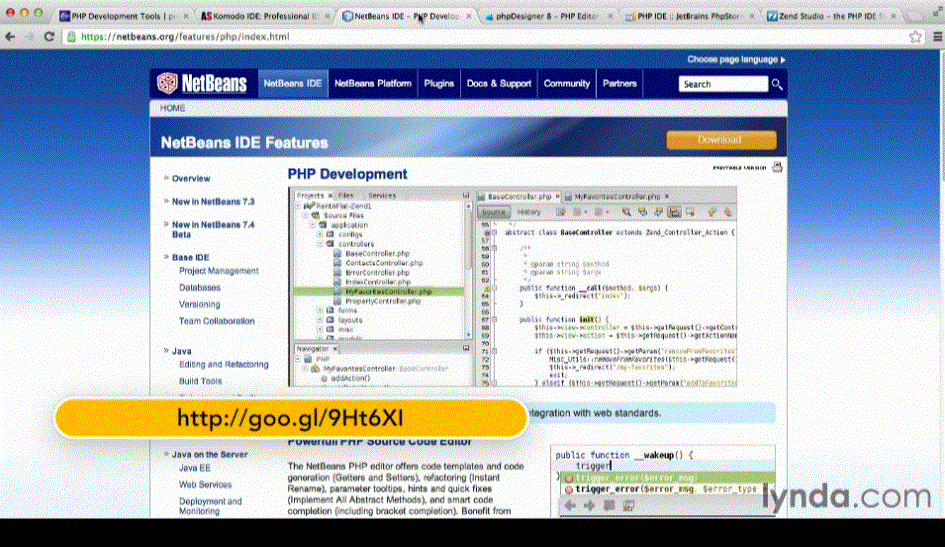This screenshot has width=945, height=547.
Task: Open Chrome menu hamburger icon
Action: tap(938, 37)
